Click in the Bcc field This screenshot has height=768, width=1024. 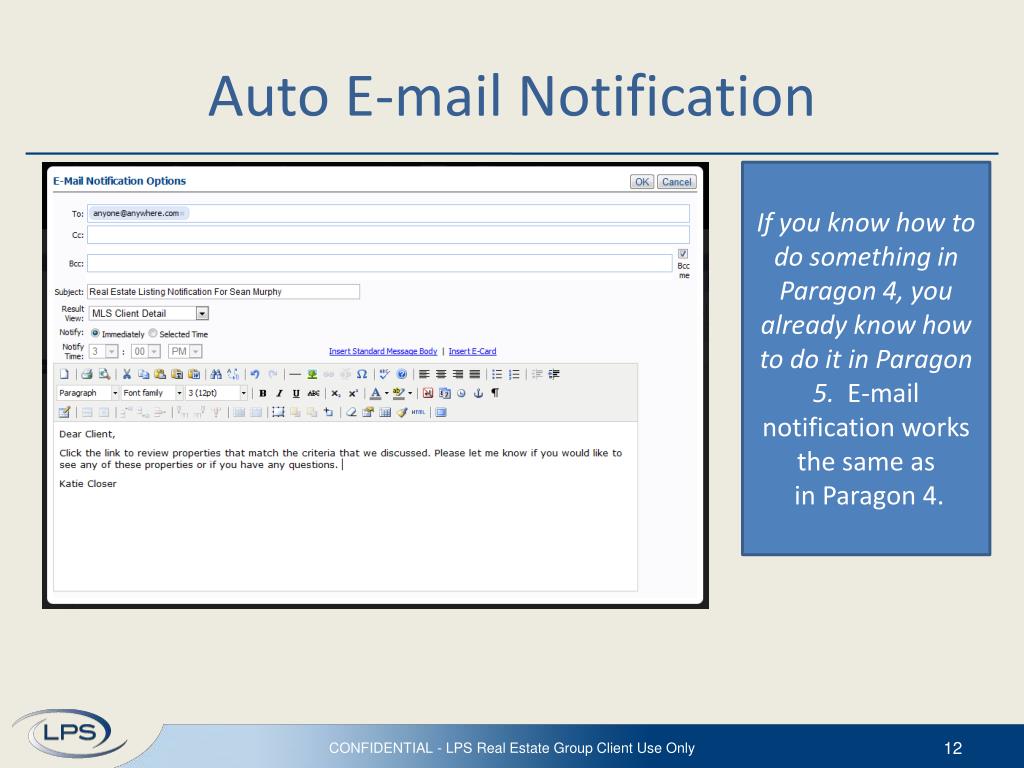pos(379,263)
